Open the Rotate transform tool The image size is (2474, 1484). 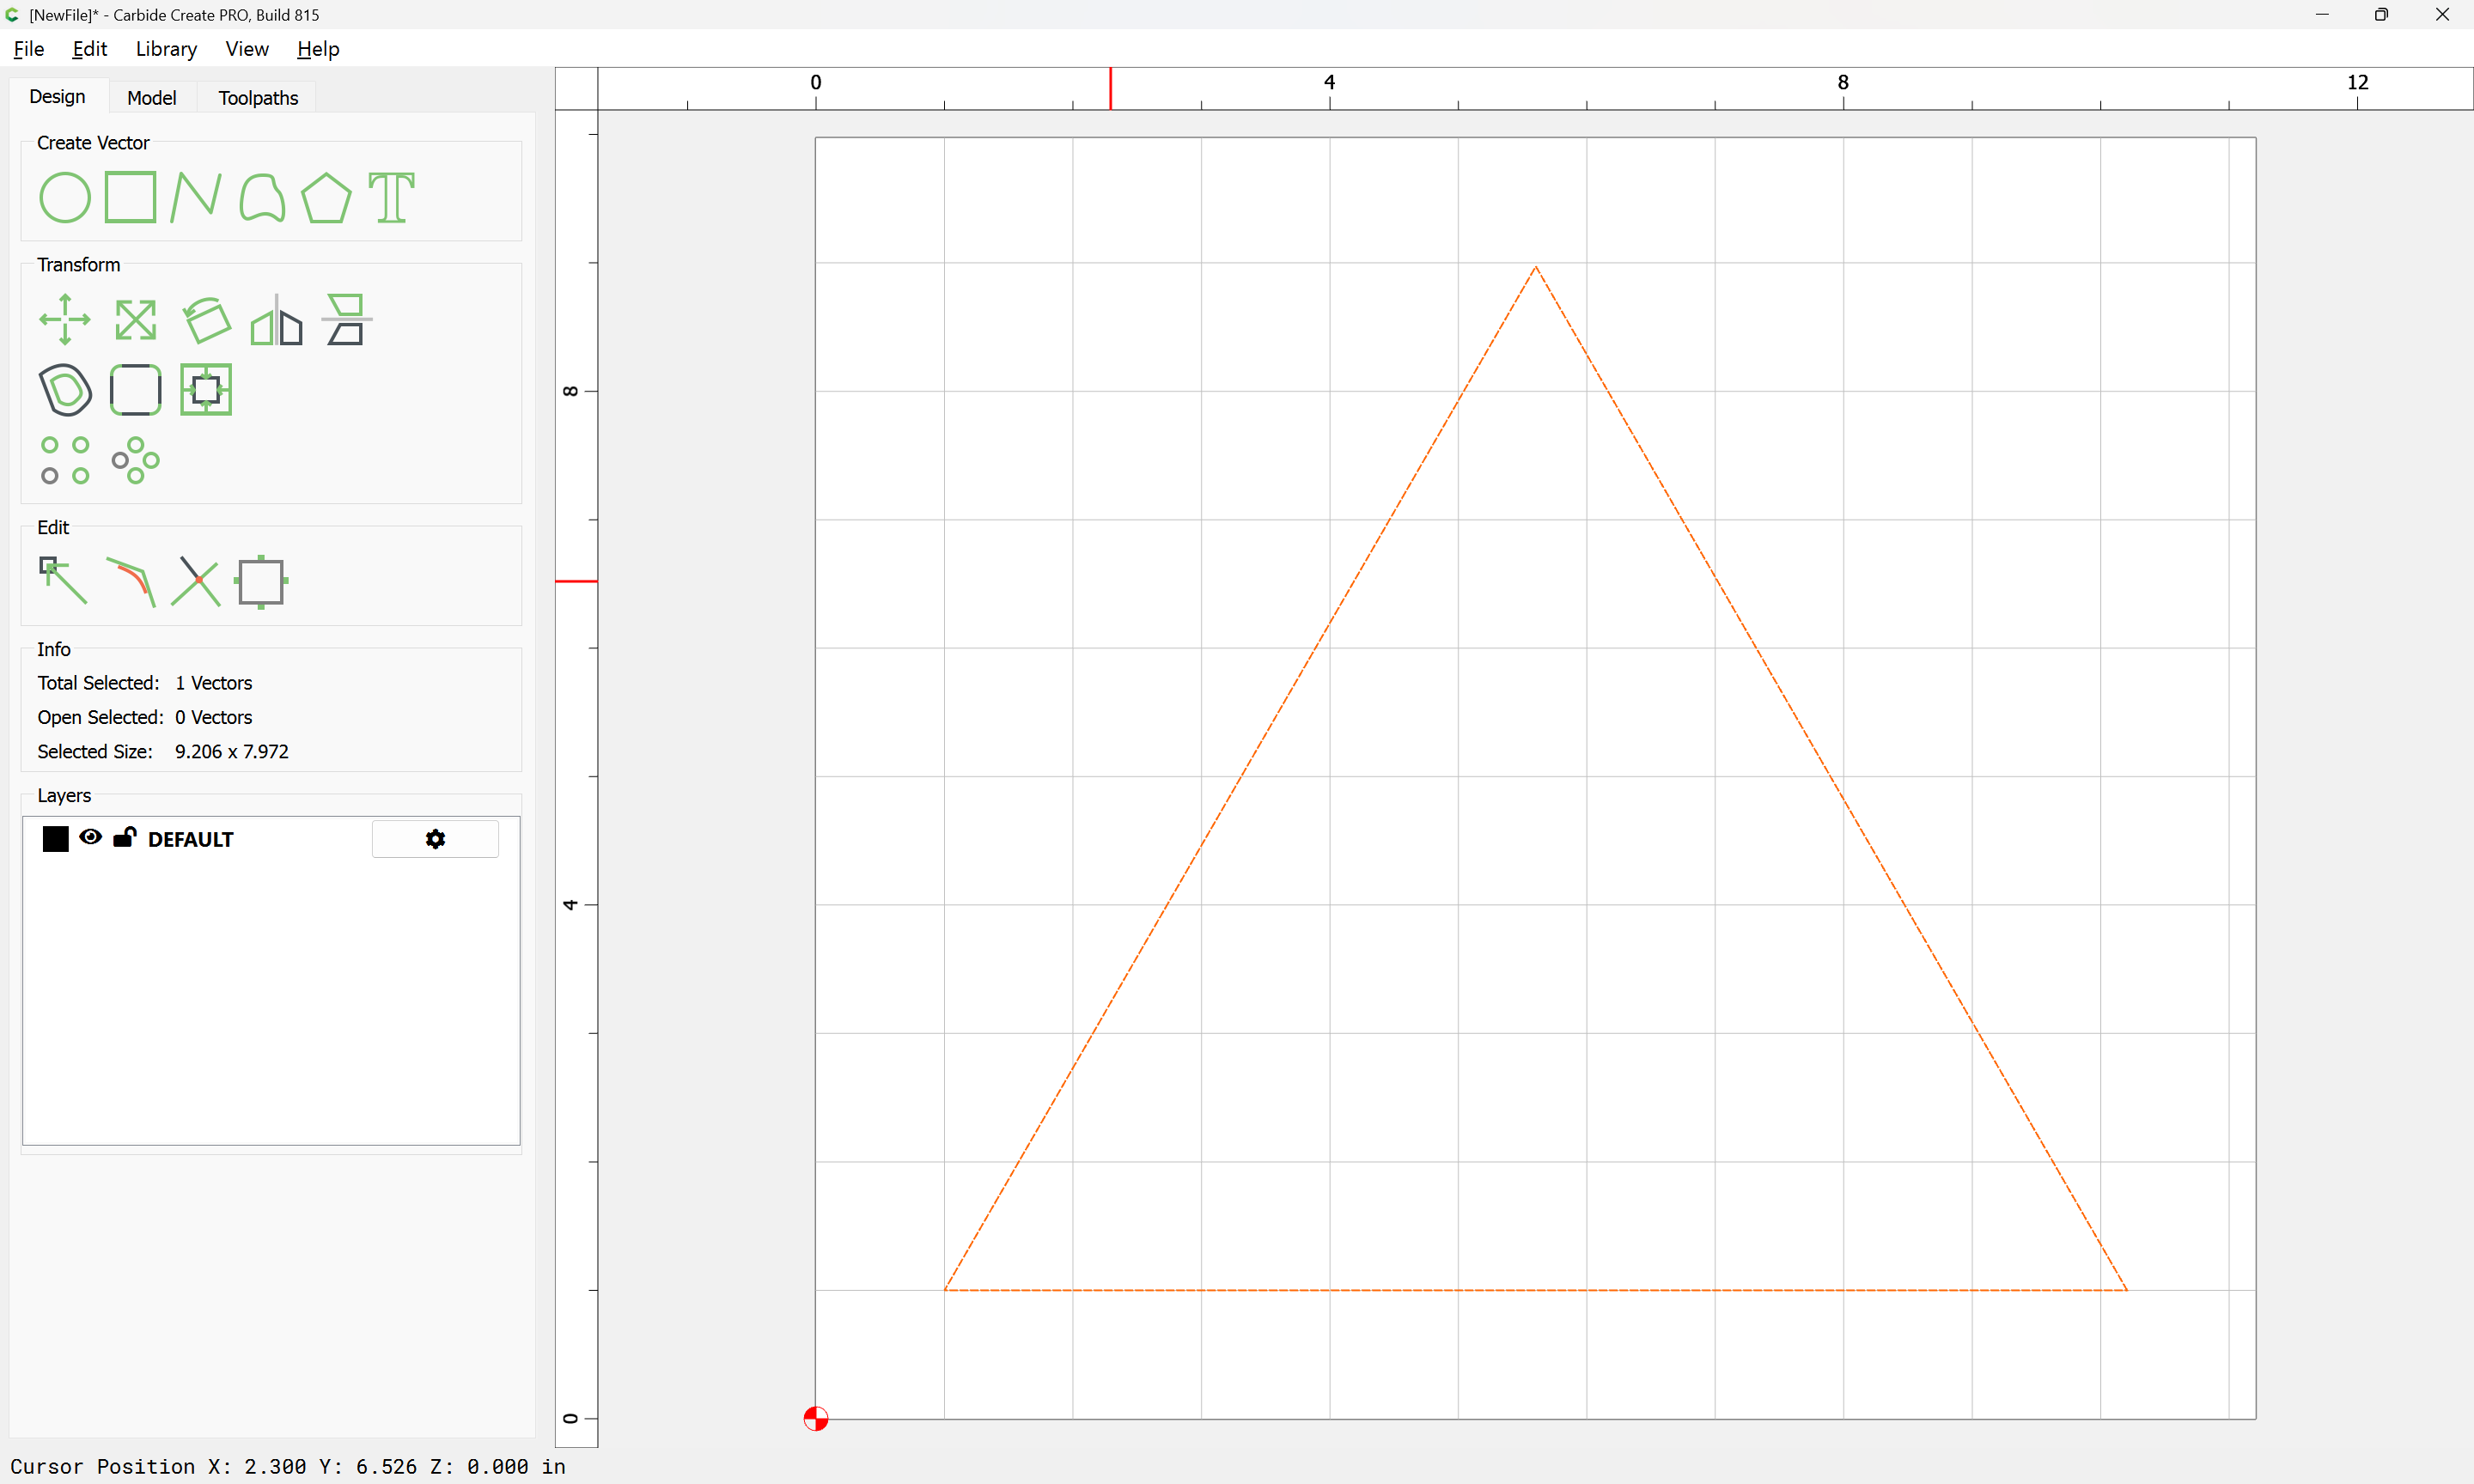point(207,319)
